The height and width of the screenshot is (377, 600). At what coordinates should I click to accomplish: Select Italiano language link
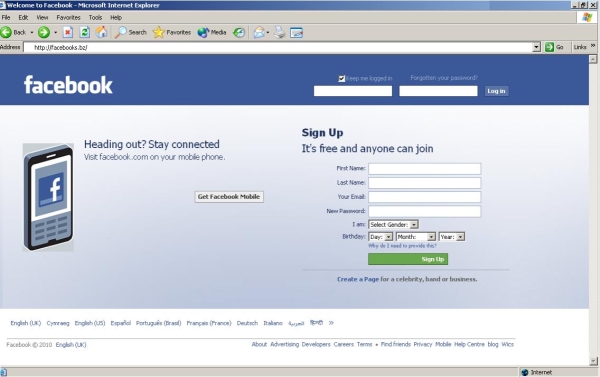click(273, 323)
